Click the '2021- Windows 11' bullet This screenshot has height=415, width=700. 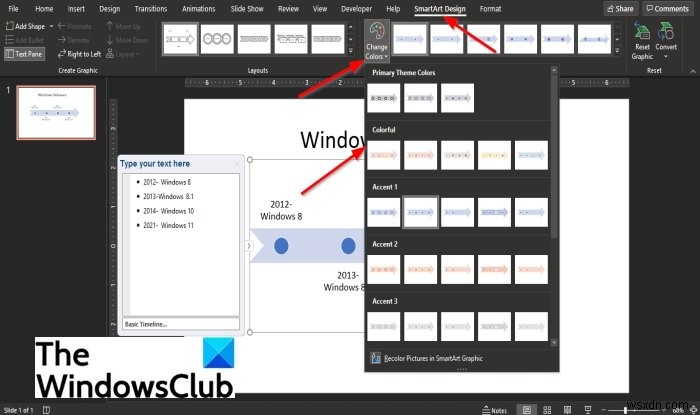pos(168,225)
